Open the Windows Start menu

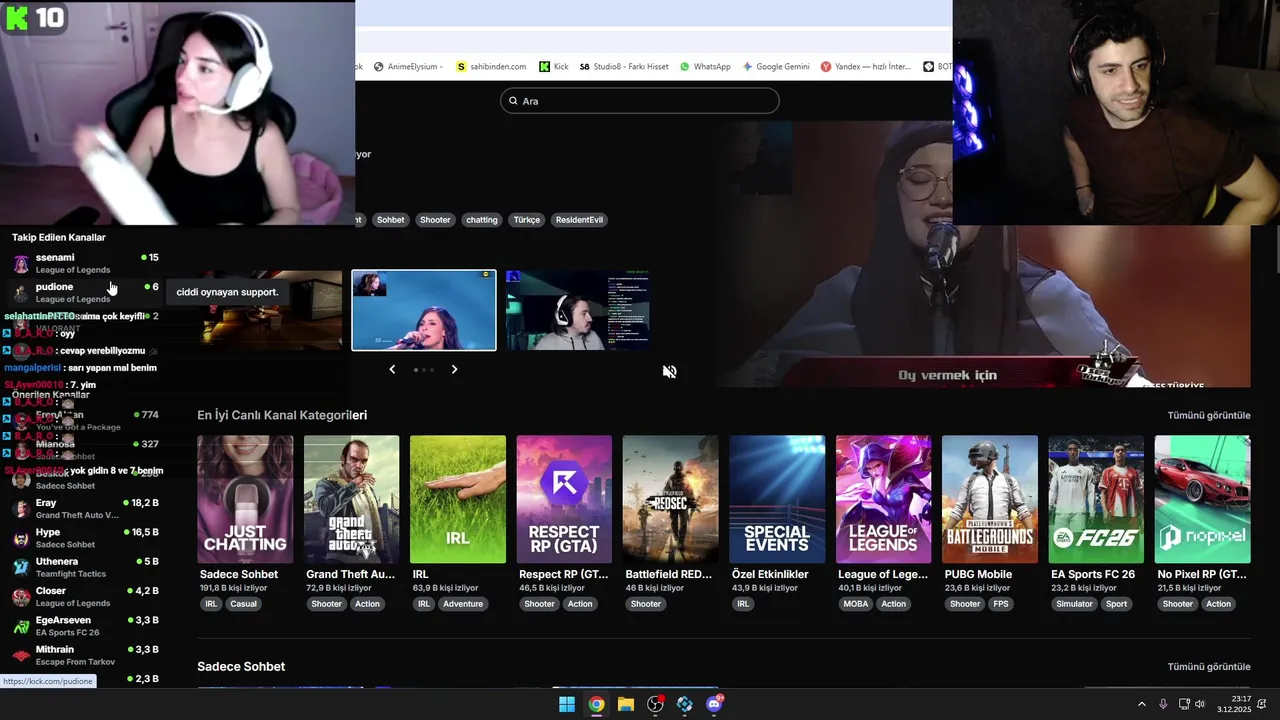click(567, 704)
